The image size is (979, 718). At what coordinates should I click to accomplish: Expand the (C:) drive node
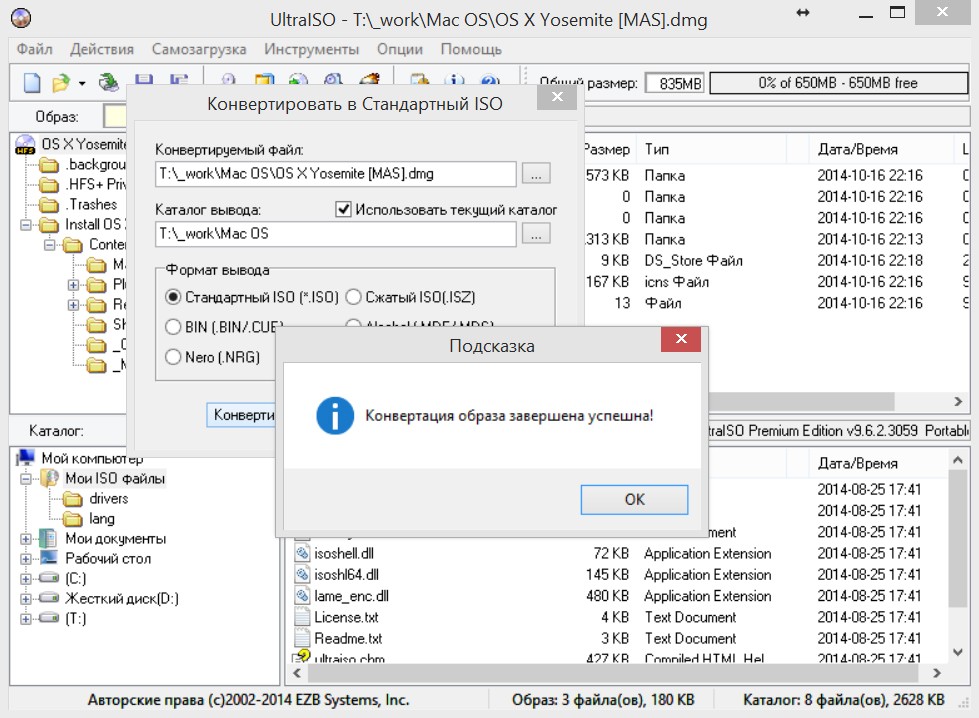pos(26,579)
